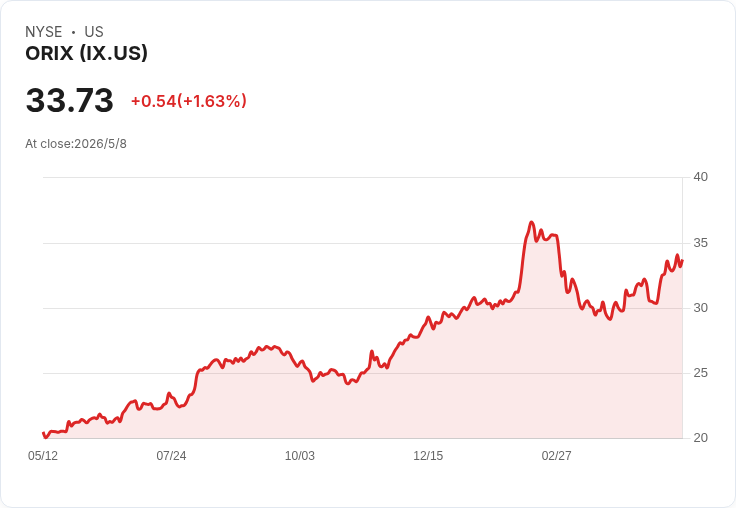736x508 pixels.
Task: Click the 20 price axis label
Action: click(x=701, y=438)
